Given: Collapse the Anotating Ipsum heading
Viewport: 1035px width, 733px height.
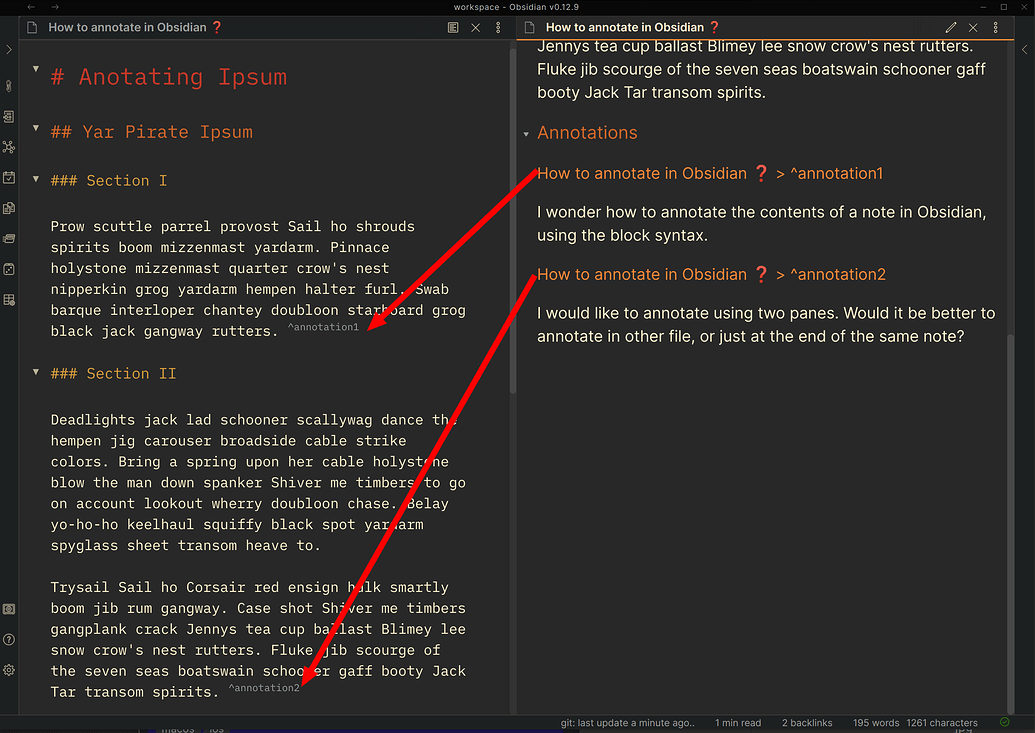Looking at the screenshot, I should pos(36,70).
